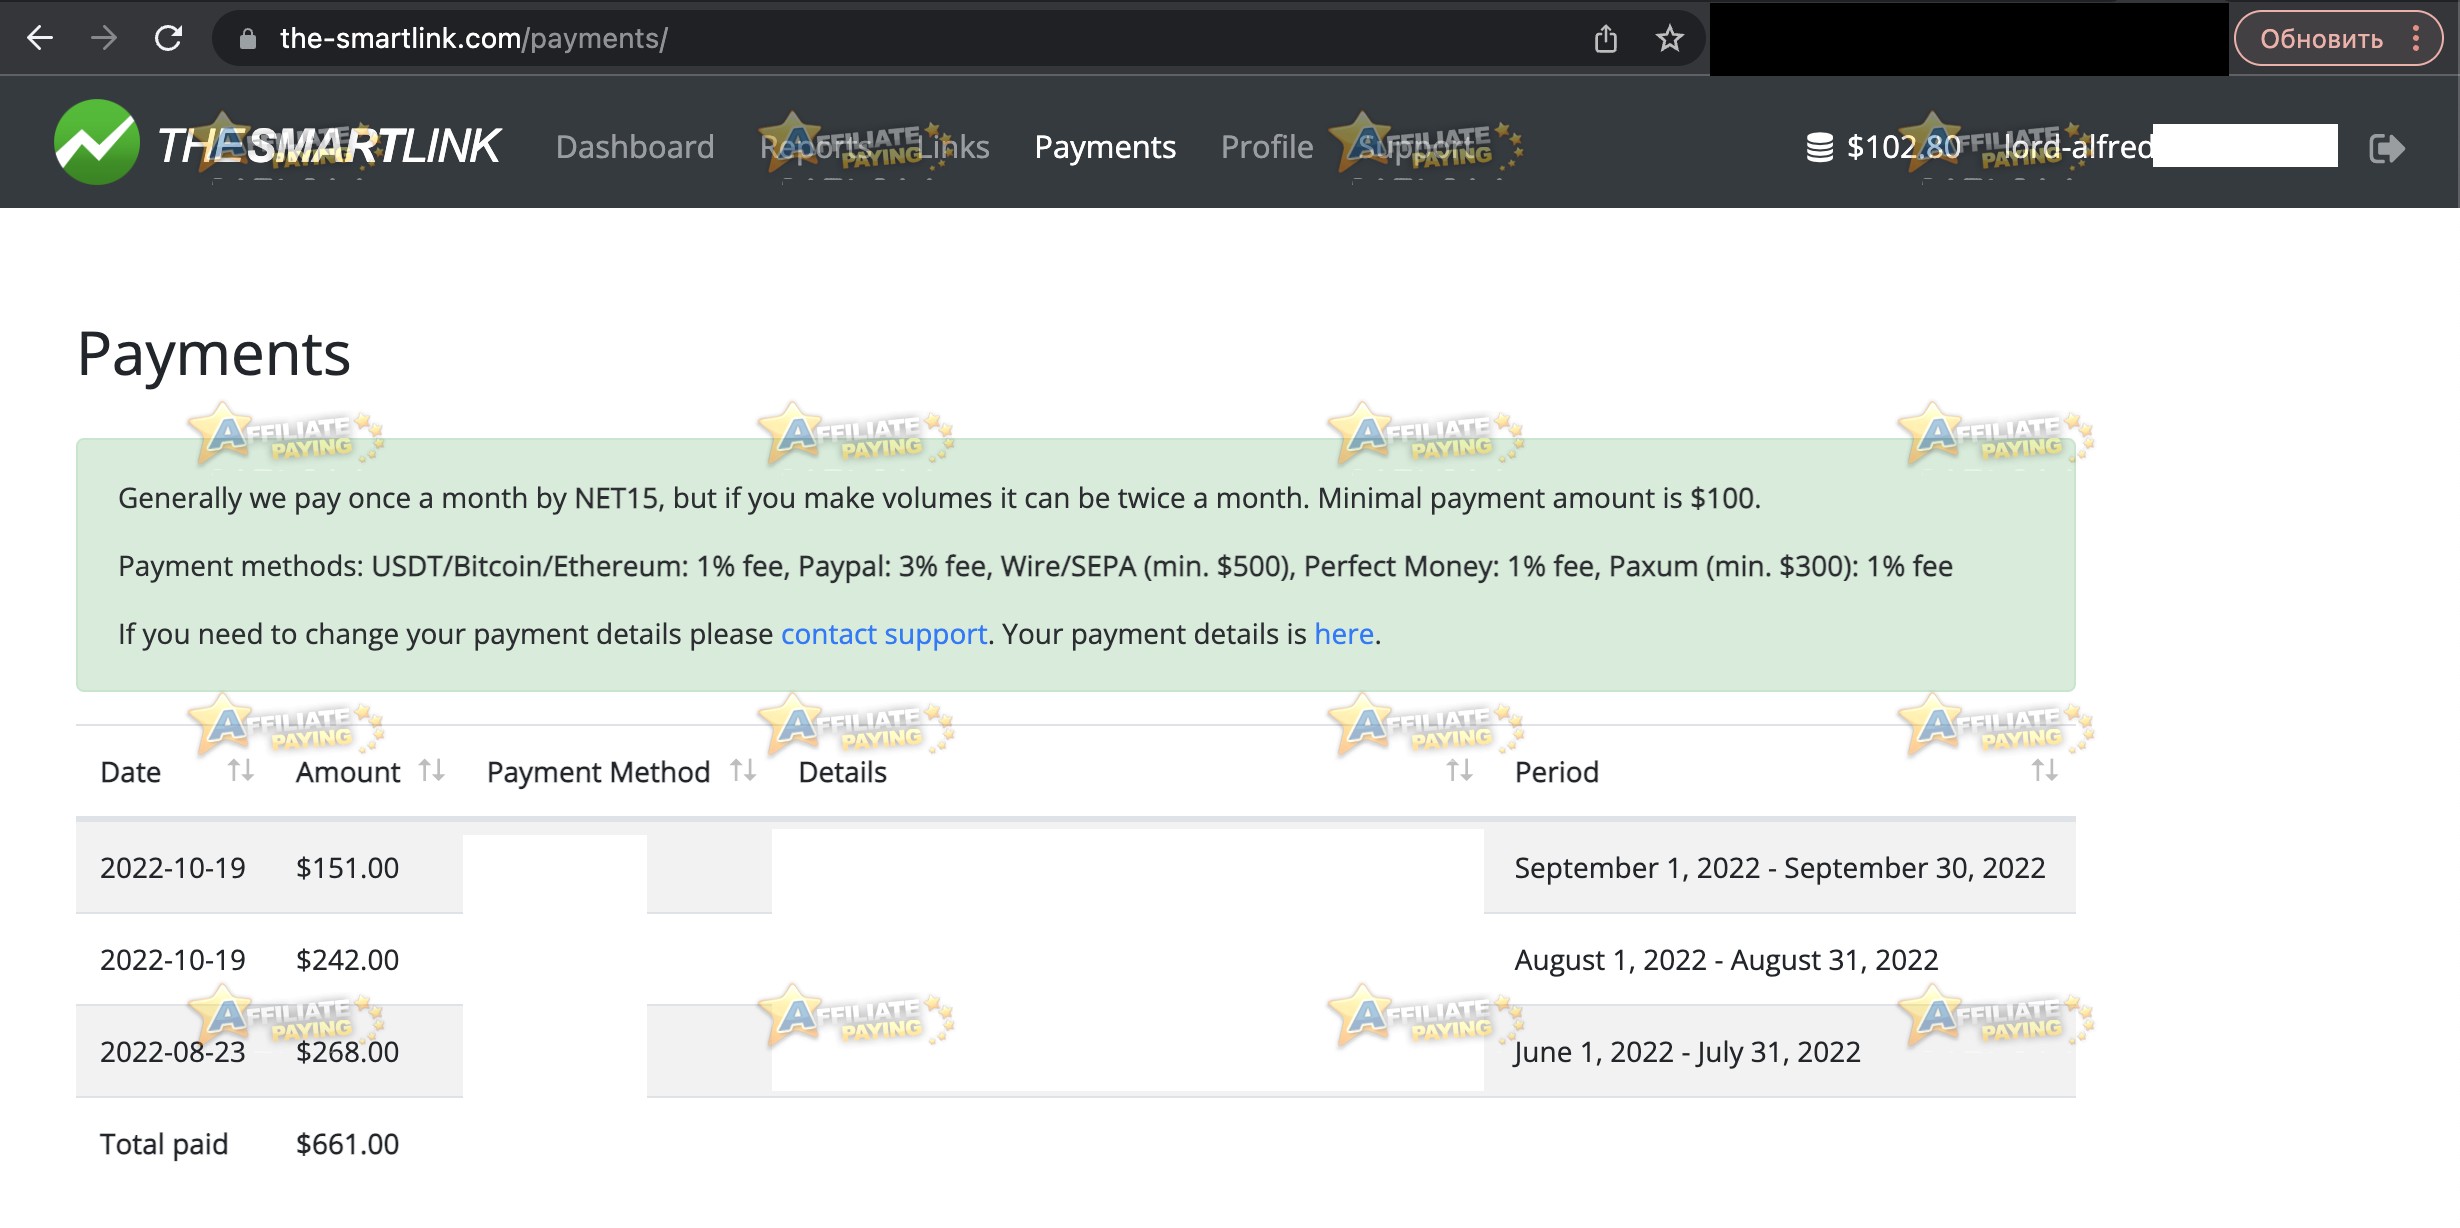The width and height of the screenshot is (2460, 1228).
Task: Click the Details column header
Action: pos(843,772)
